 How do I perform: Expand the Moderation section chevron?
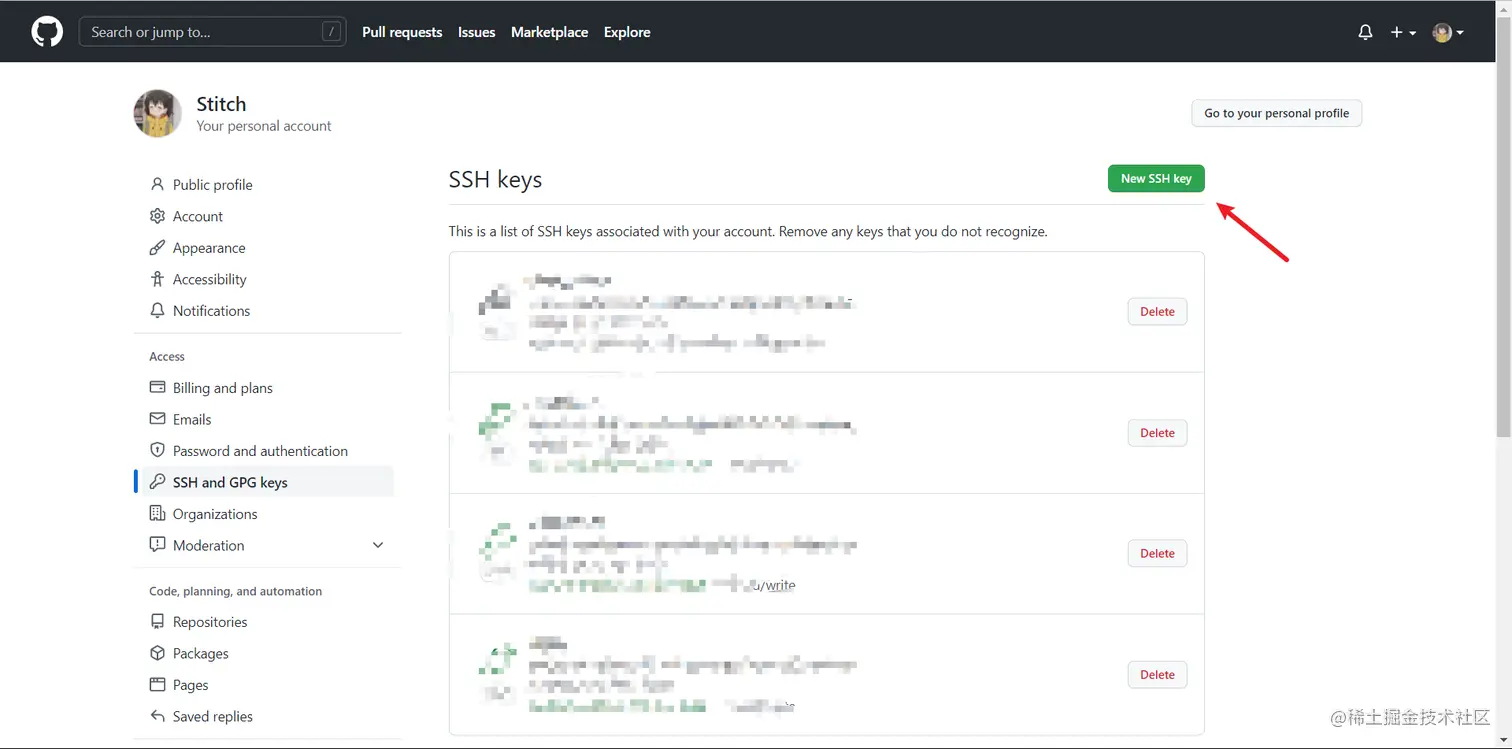click(378, 545)
